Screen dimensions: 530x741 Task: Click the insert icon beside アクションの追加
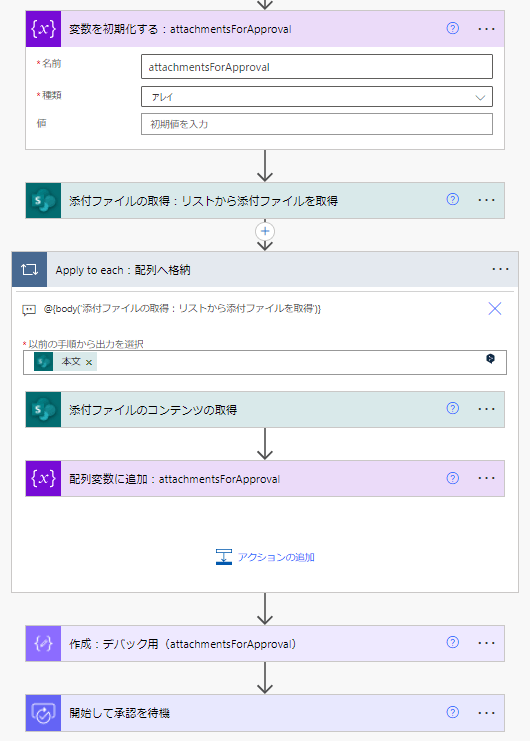(224, 557)
